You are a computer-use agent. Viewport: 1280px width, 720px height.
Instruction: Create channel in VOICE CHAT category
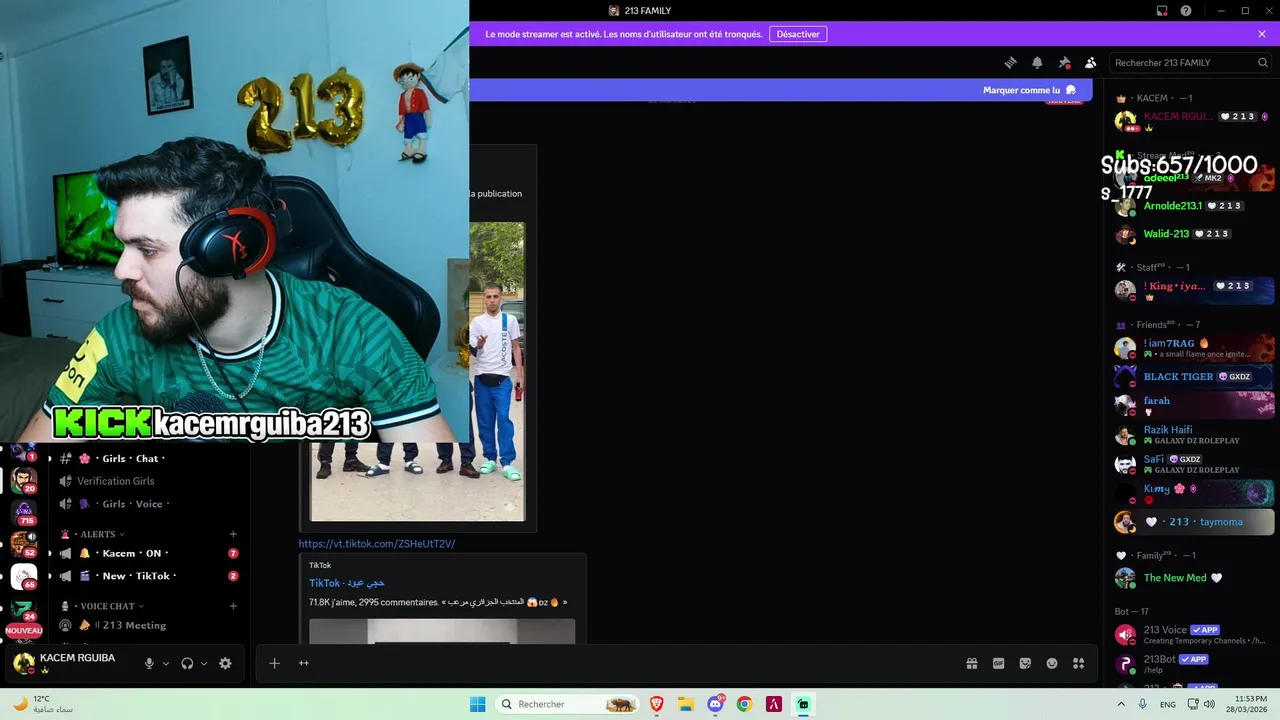(x=233, y=606)
